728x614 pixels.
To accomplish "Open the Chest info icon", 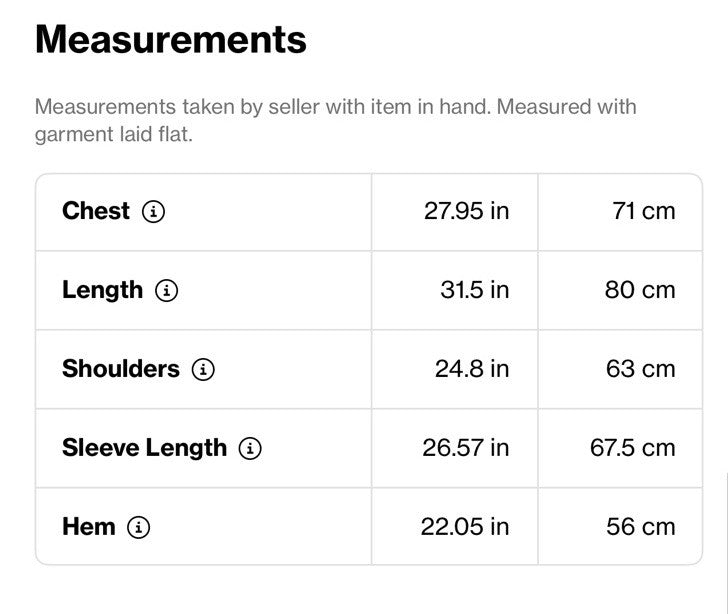I will tap(153, 211).
